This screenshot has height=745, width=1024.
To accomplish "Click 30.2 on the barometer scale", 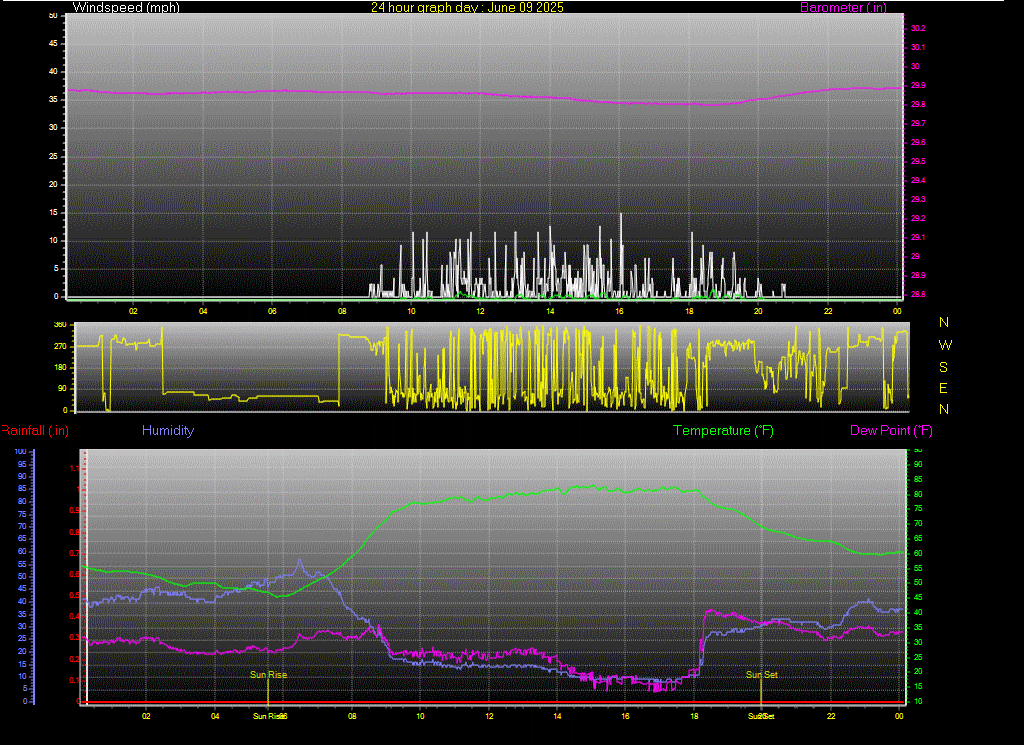I will 918,28.
